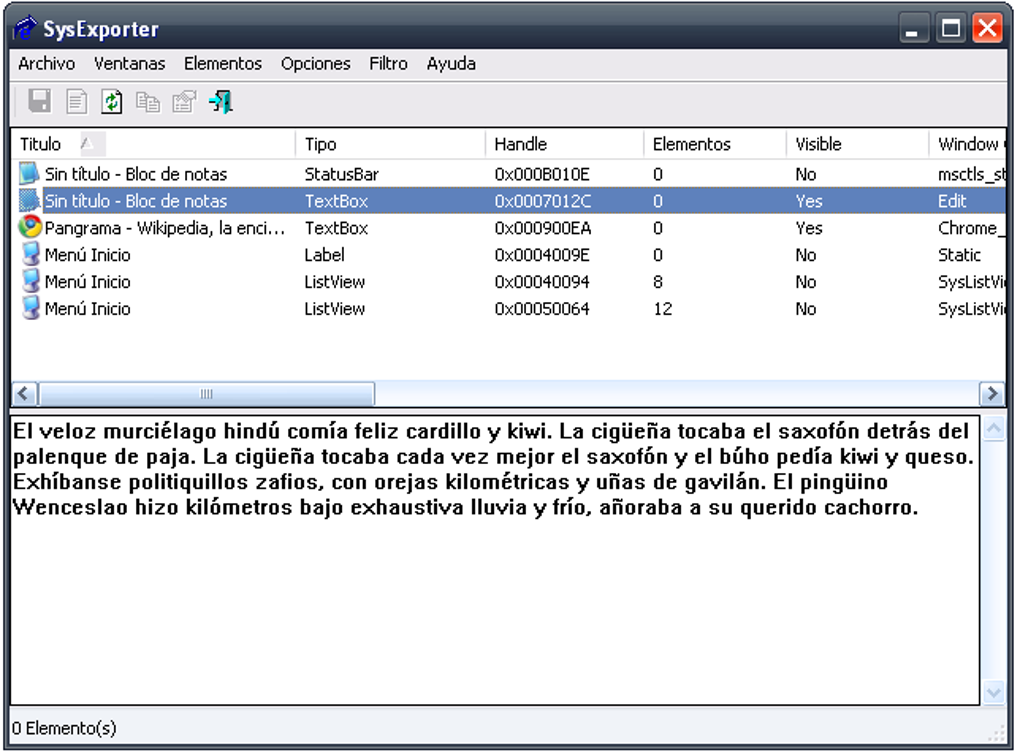Click the Save selected items icon

coord(40,101)
